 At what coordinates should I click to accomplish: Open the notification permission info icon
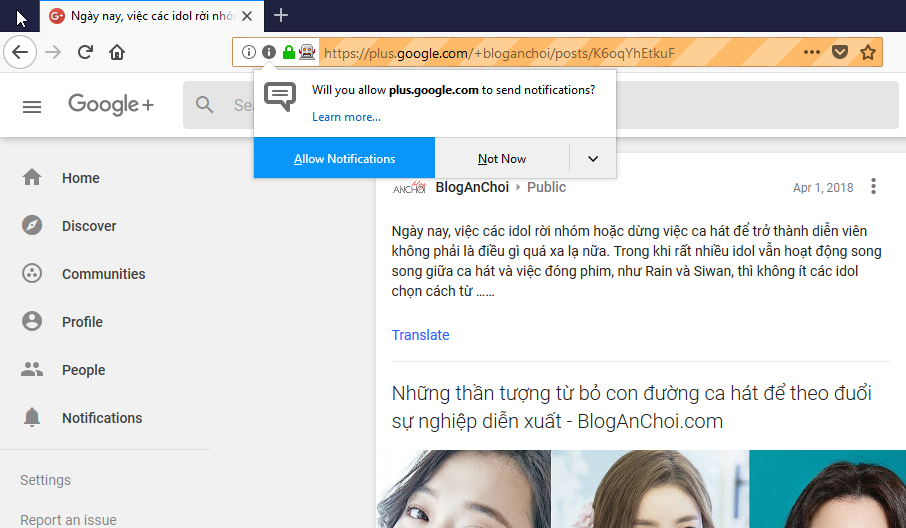click(x=269, y=52)
